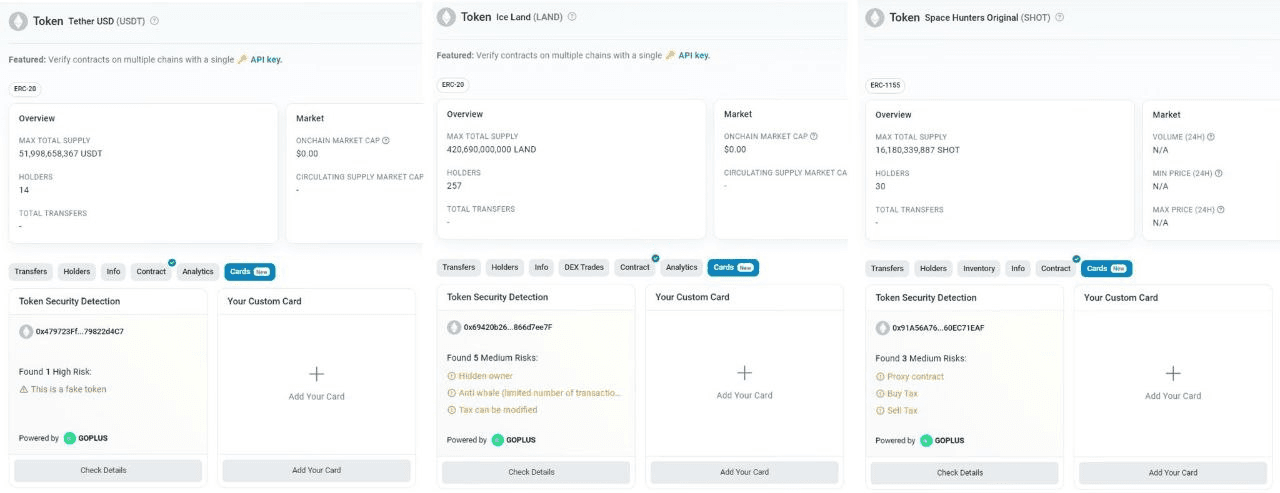Click the Ethereum icon beside 0x69420b26 address
The height and width of the screenshot is (493, 1280).
[x=454, y=327]
